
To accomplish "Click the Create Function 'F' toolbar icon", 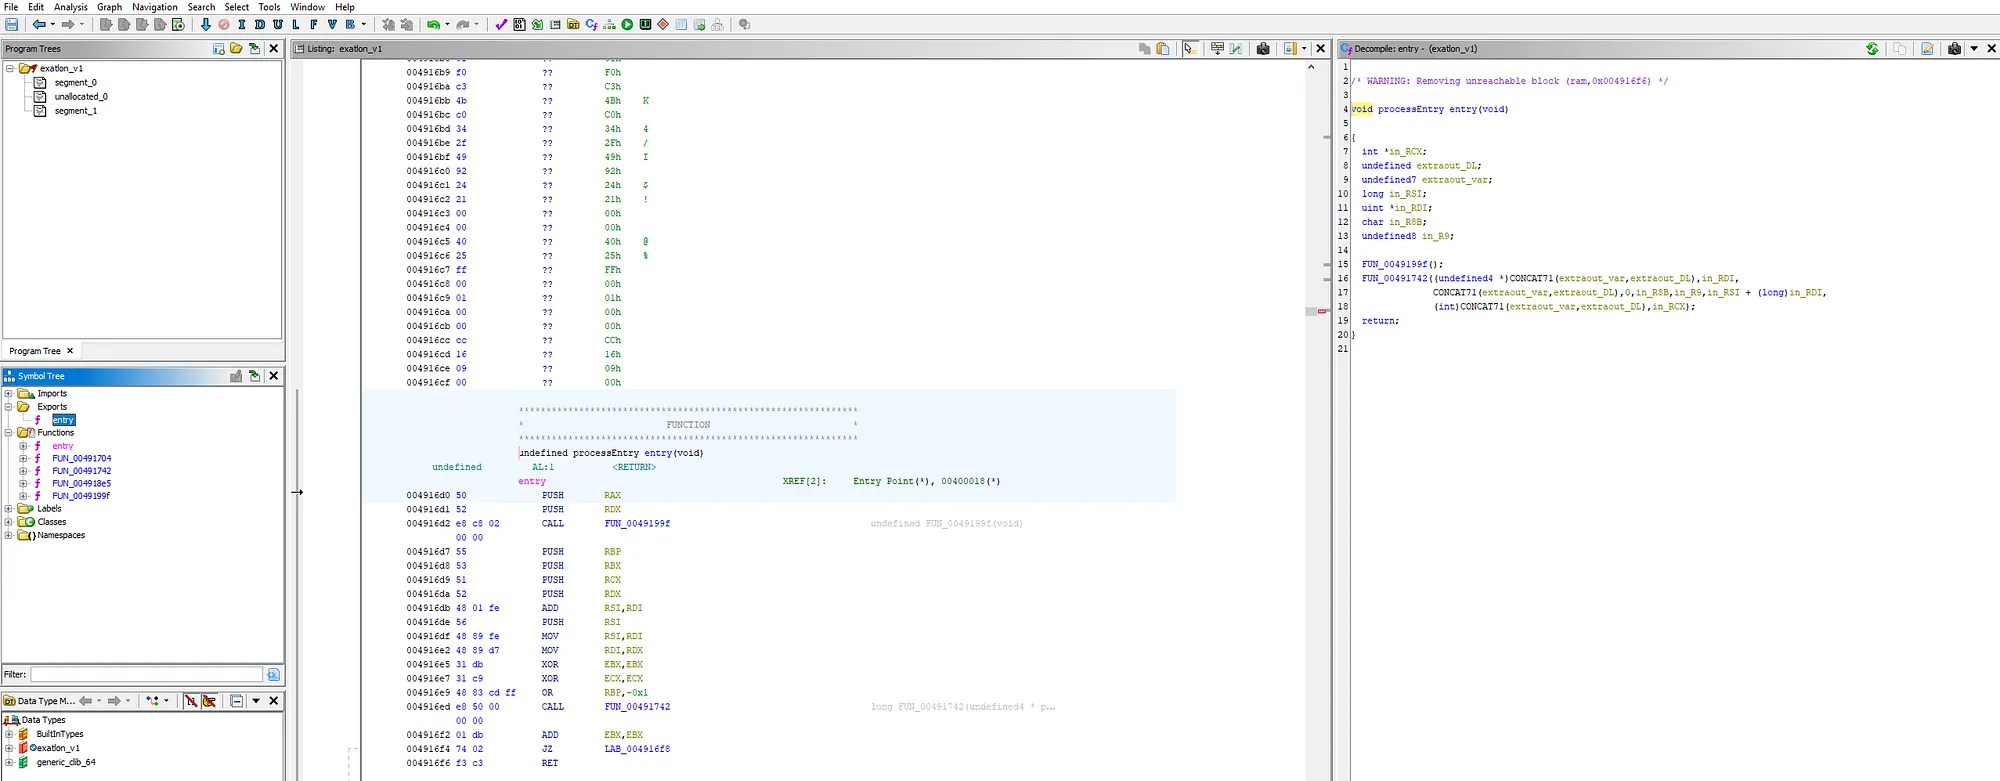I will click(x=313, y=25).
